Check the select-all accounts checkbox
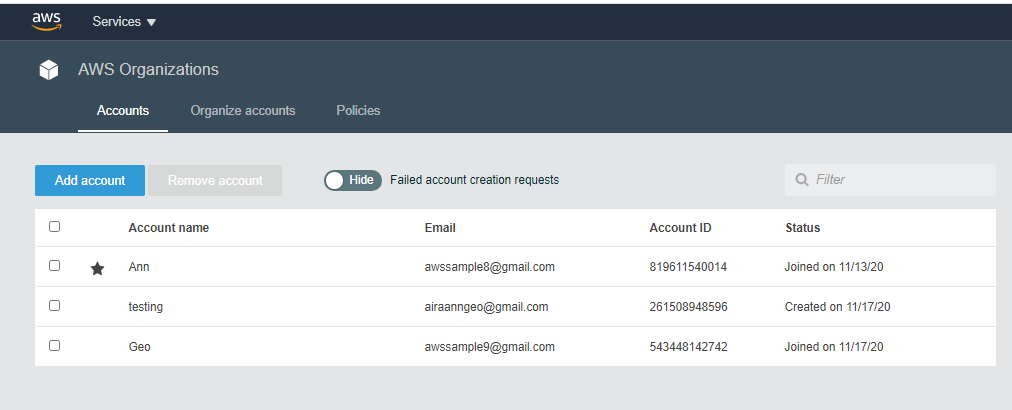This screenshot has height=410, width=1012. pos(55,227)
